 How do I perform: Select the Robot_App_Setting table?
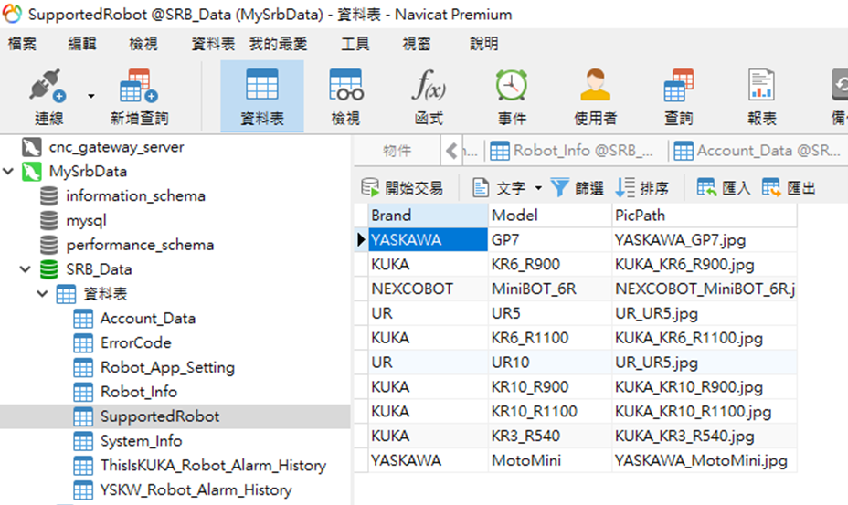click(167, 368)
